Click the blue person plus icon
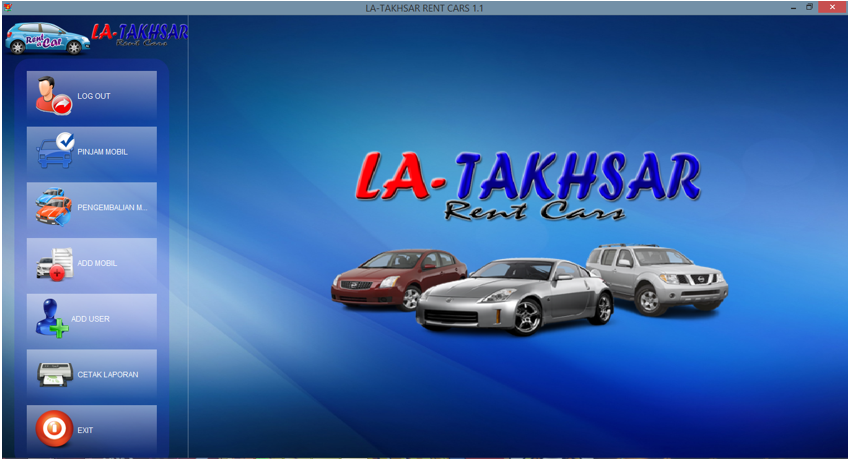848x459 pixels. click(x=52, y=318)
